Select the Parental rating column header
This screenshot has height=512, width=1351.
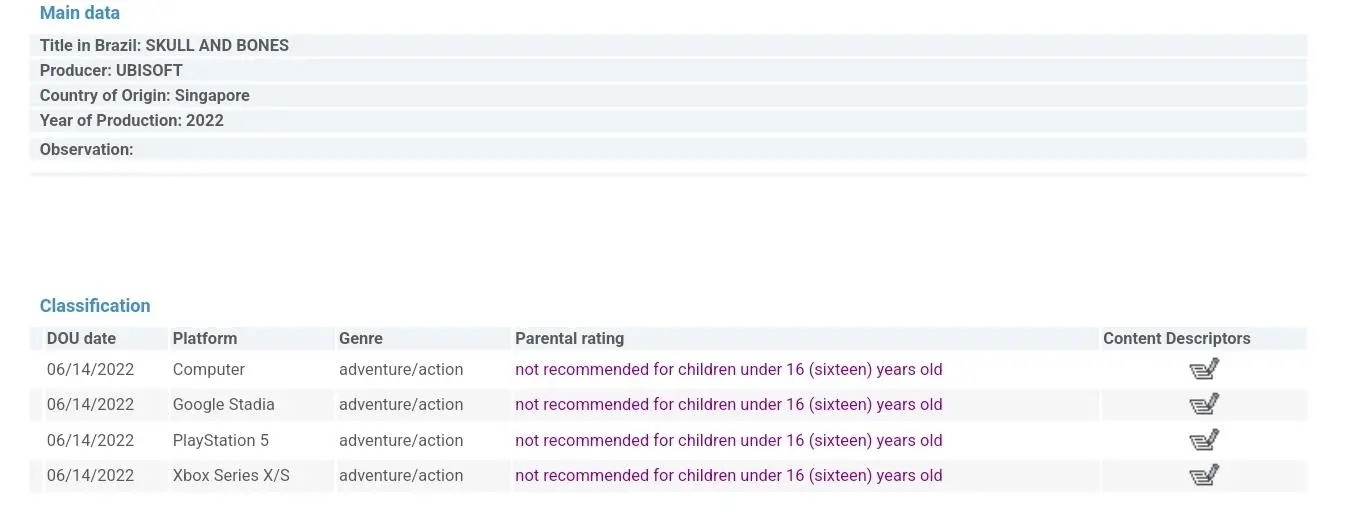point(569,338)
